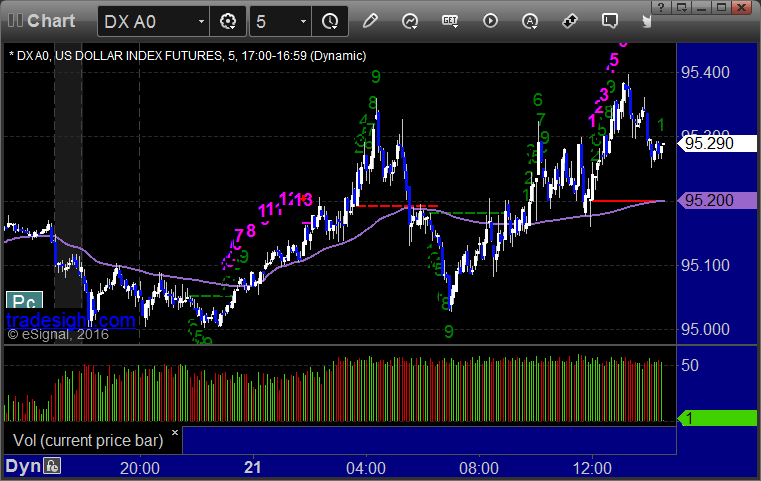Image resolution: width=761 pixels, height=481 pixels.
Task: Click the green volume value marker 1
Action: (717, 418)
